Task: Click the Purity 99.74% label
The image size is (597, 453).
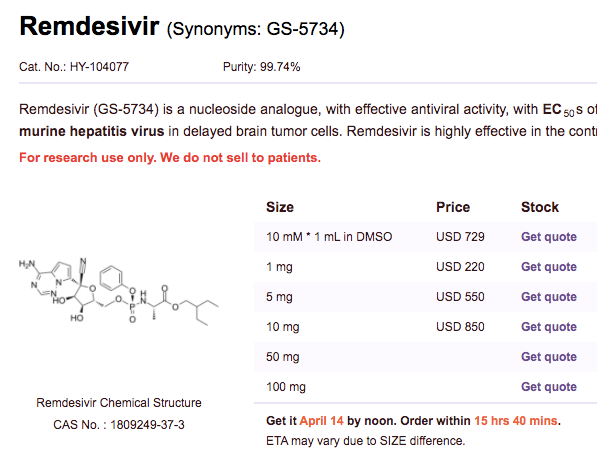Action: coord(262,67)
